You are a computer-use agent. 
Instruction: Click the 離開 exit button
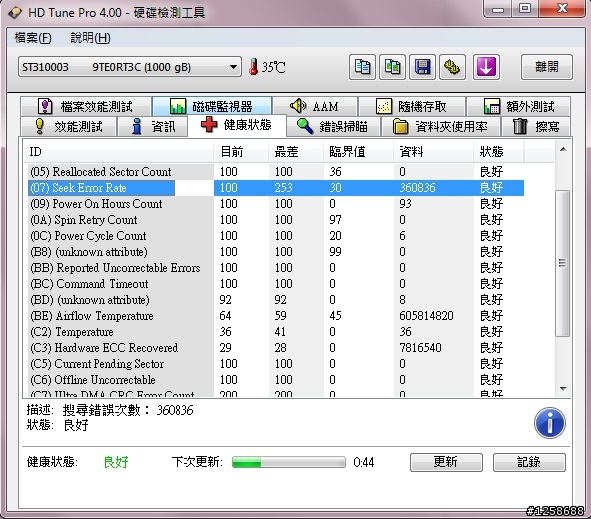(x=547, y=67)
